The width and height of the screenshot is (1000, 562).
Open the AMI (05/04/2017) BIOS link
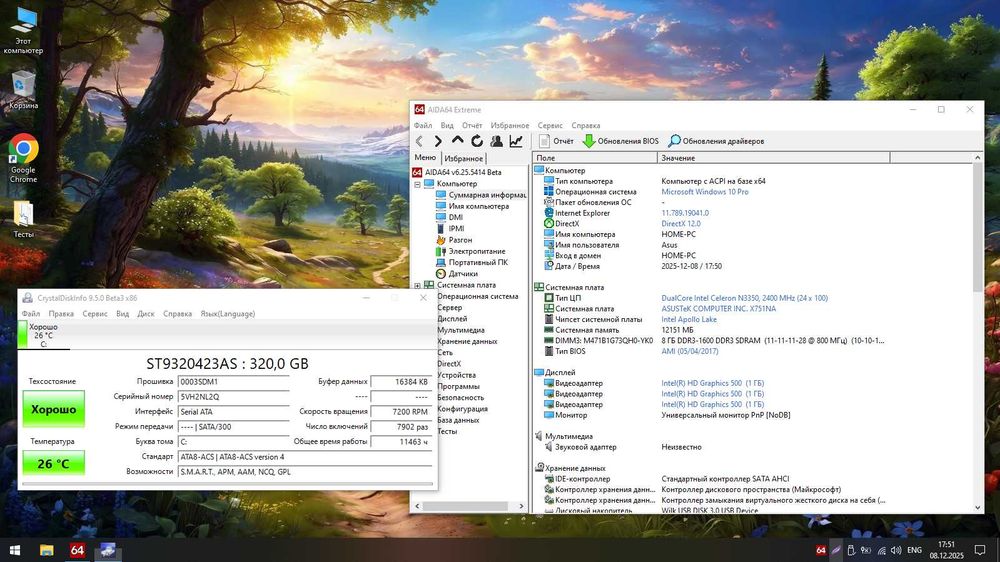[x=689, y=351]
